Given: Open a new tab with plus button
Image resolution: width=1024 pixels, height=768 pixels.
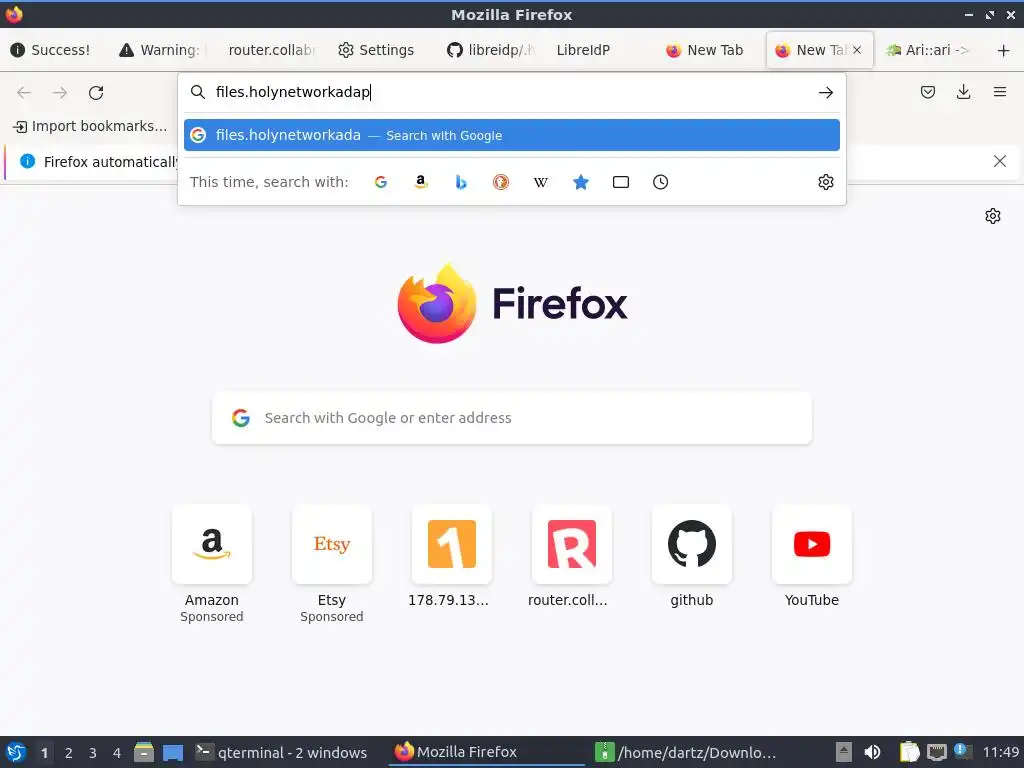Looking at the screenshot, I should (1003, 50).
